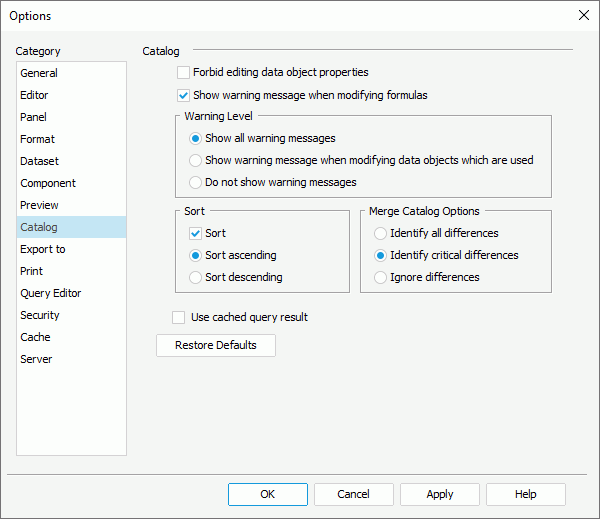Cancel the Options dialog
Image resolution: width=600 pixels, height=519 pixels.
point(354,495)
